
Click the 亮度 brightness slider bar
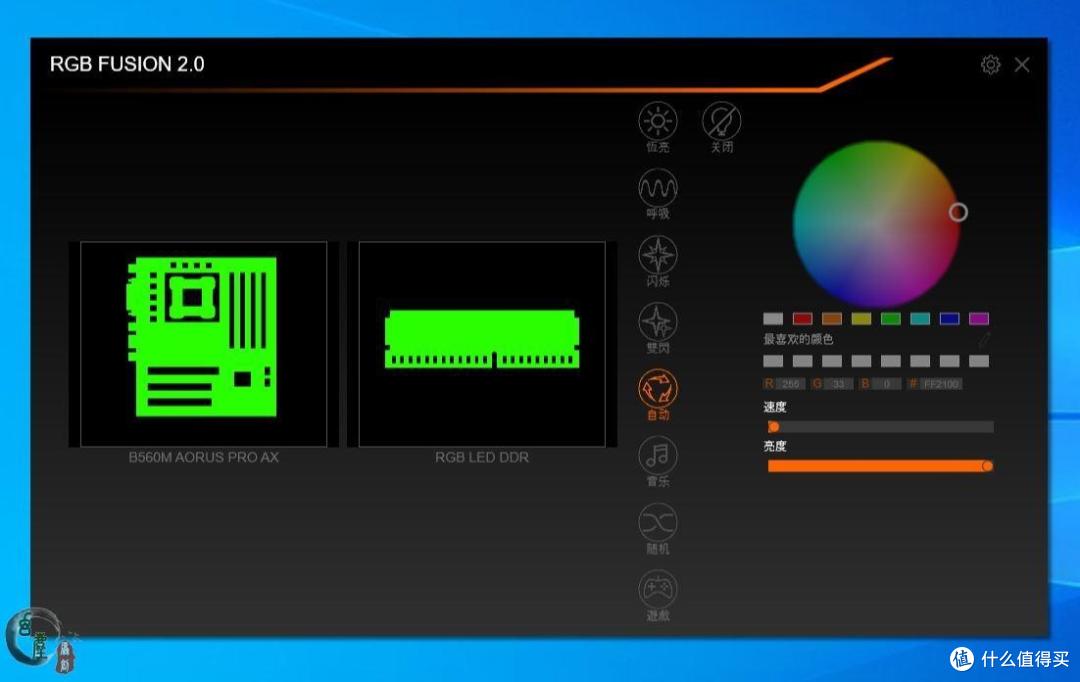(x=881, y=466)
